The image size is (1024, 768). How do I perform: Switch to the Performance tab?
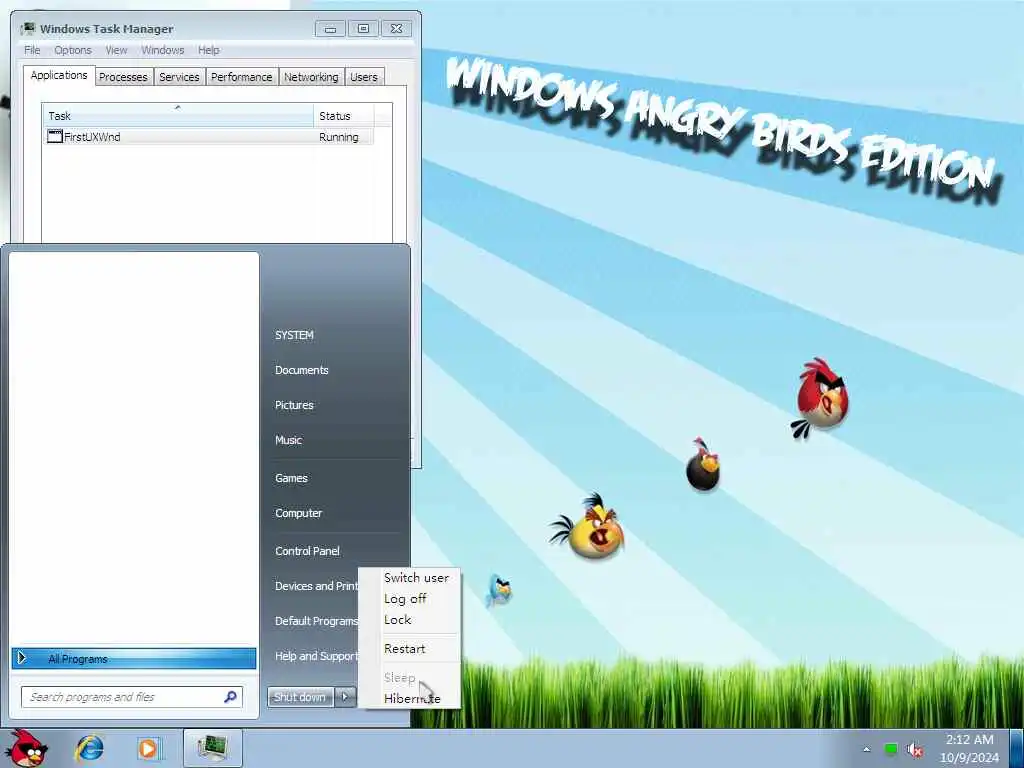[x=242, y=77]
